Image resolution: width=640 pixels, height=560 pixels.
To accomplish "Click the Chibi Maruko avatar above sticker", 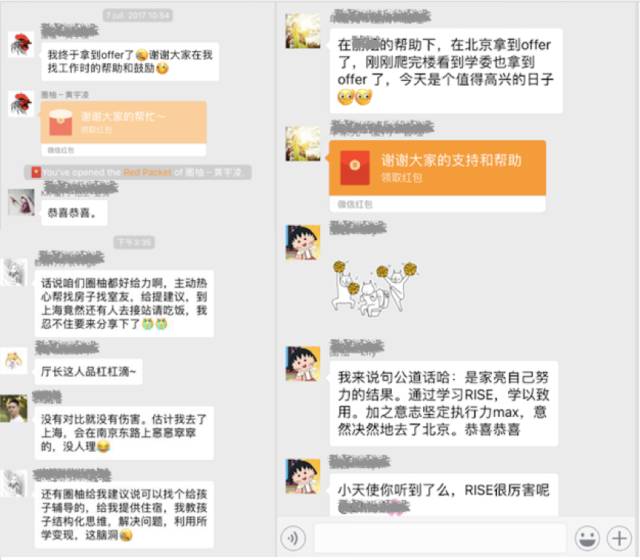I will [302, 242].
